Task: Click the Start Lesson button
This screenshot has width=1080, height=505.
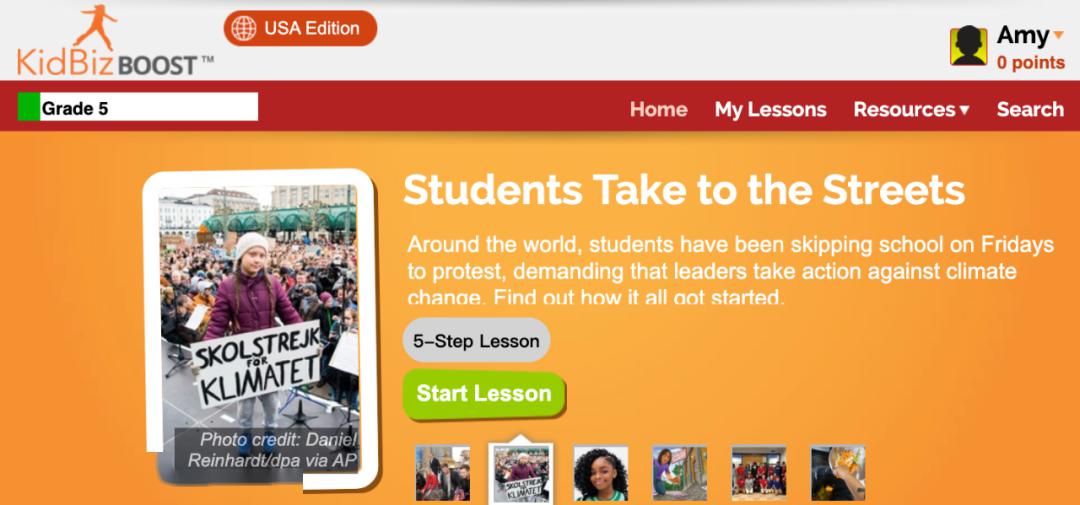Action: click(x=484, y=394)
